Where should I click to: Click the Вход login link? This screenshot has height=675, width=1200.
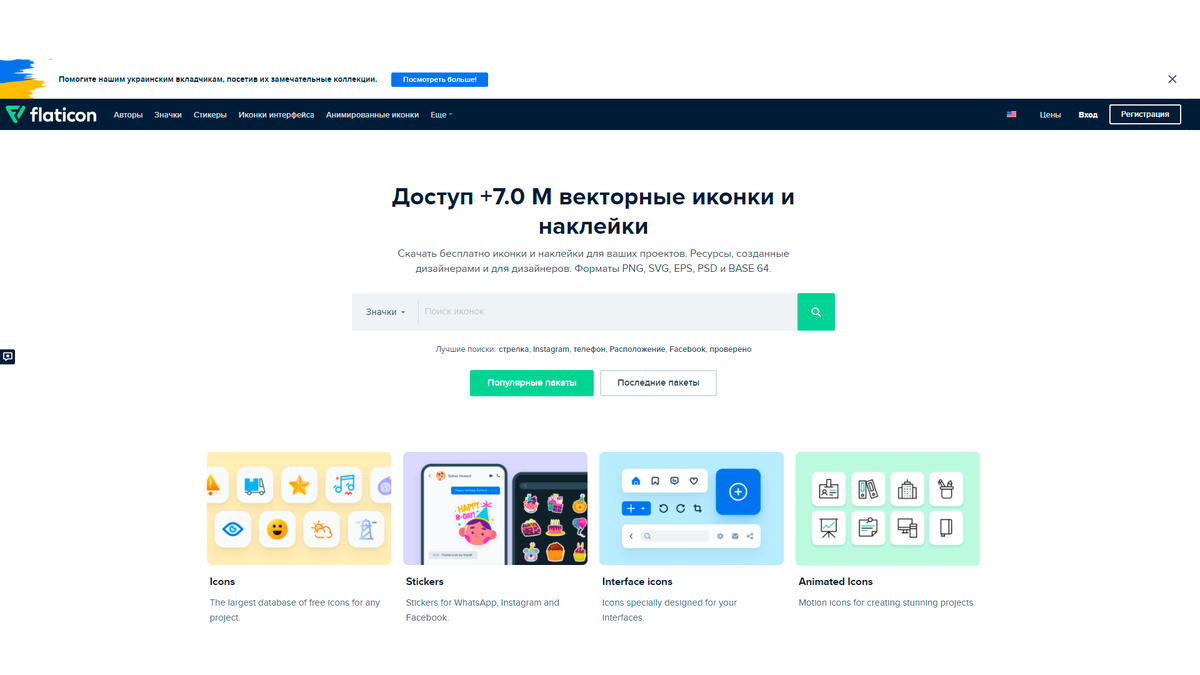click(x=1088, y=114)
